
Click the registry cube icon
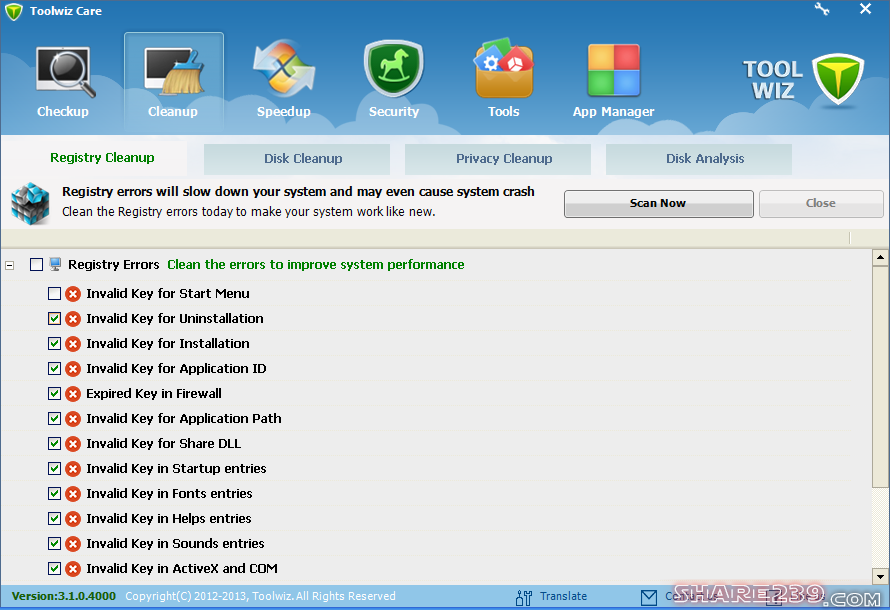click(x=30, y=203)
